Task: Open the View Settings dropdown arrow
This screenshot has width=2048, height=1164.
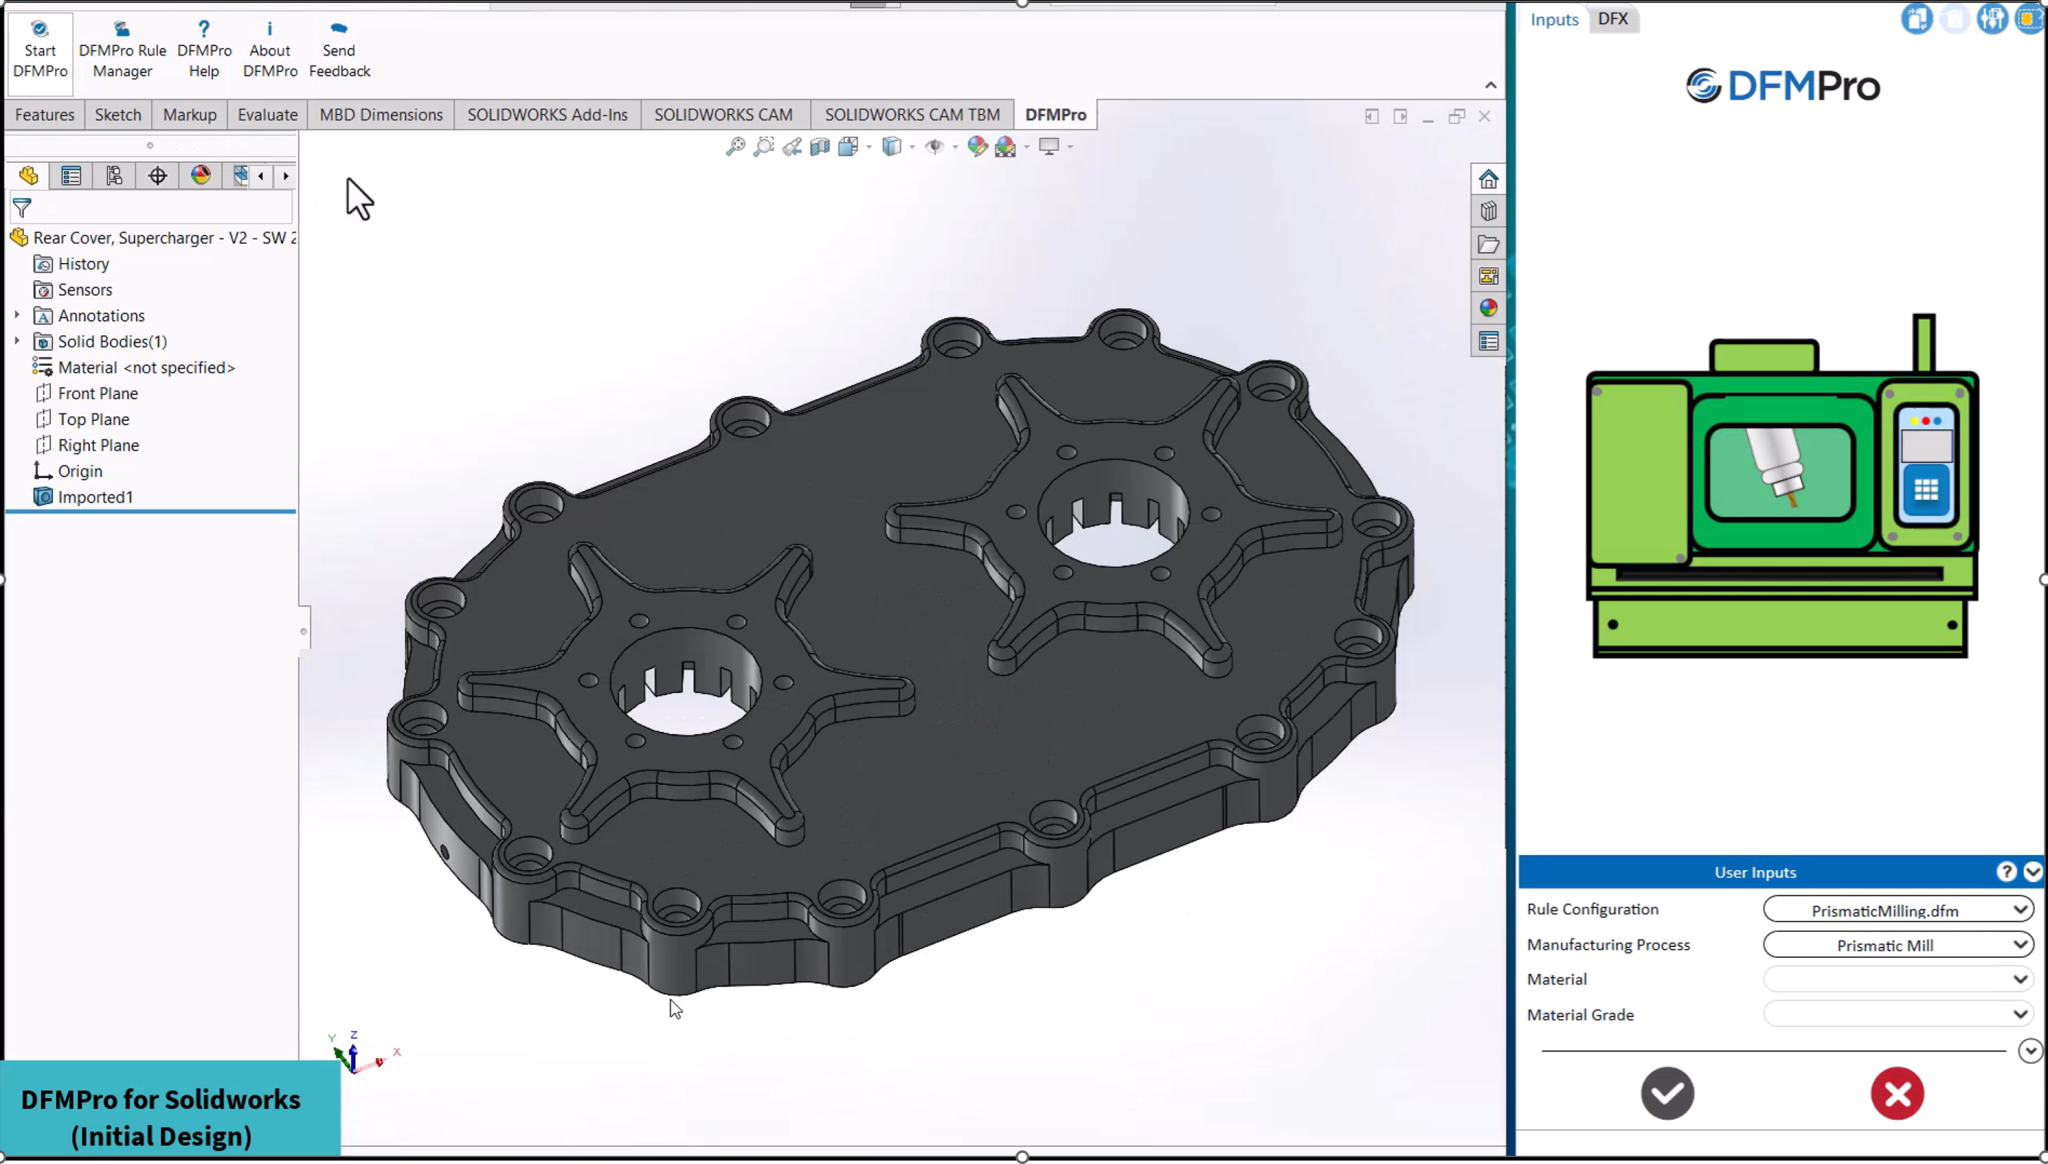Action: click(1070, 147)
